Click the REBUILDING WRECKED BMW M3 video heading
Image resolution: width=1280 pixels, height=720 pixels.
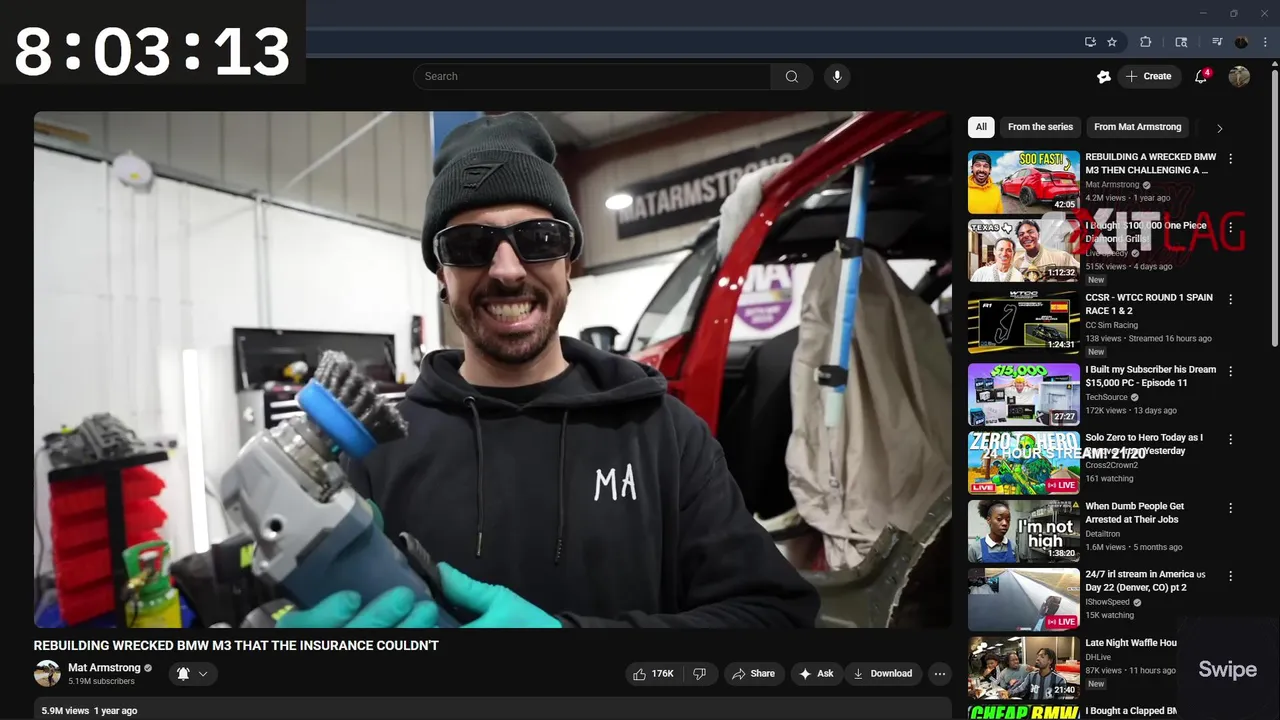(x=236, y=646)
